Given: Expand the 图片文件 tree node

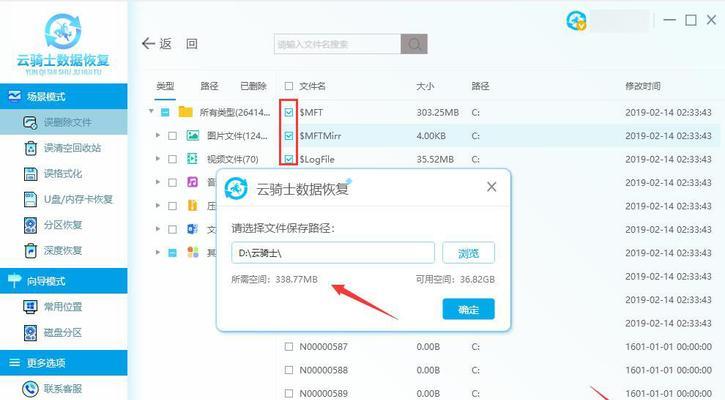Looking at the screenshot, I should [x=158, y=135].
